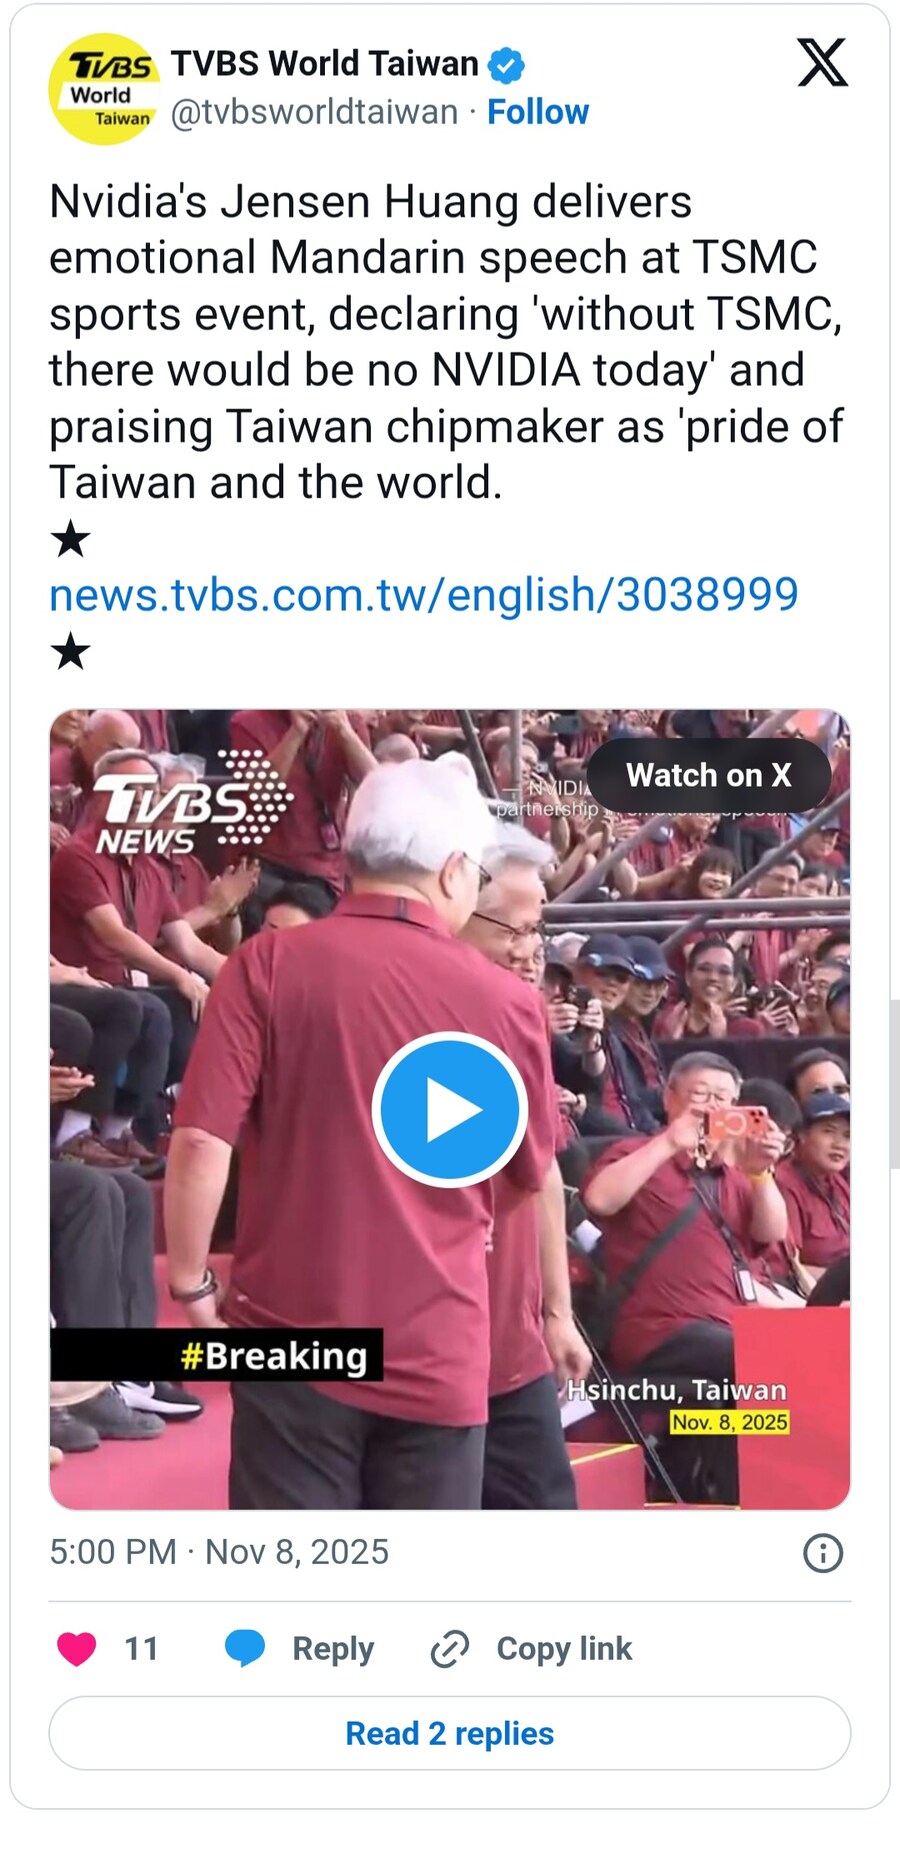Click the Follow link

pyautogui.click(x=538, y=112)
